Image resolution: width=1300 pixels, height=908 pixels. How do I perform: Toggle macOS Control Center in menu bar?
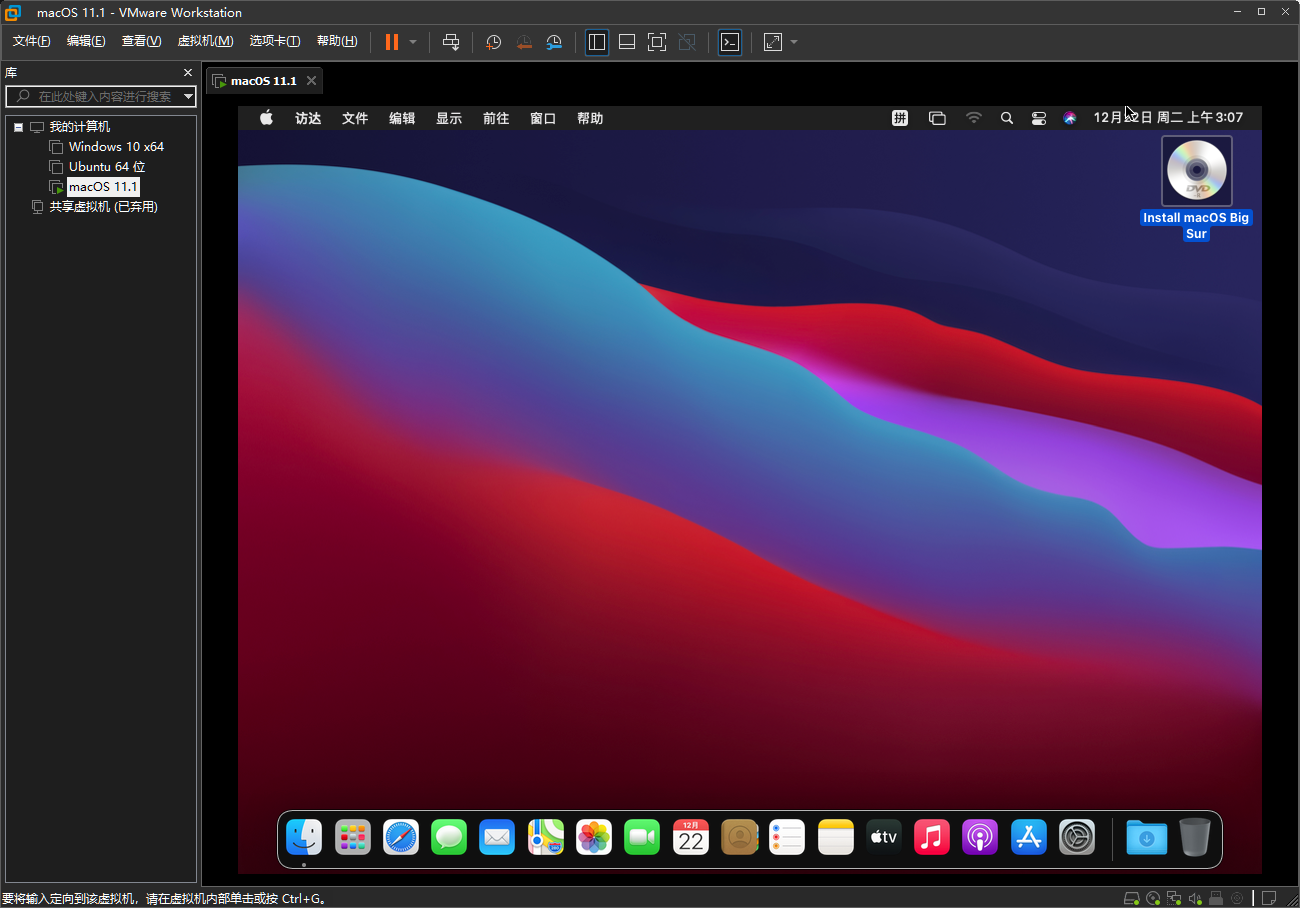pyautogui.click(x=1039, y=118)
